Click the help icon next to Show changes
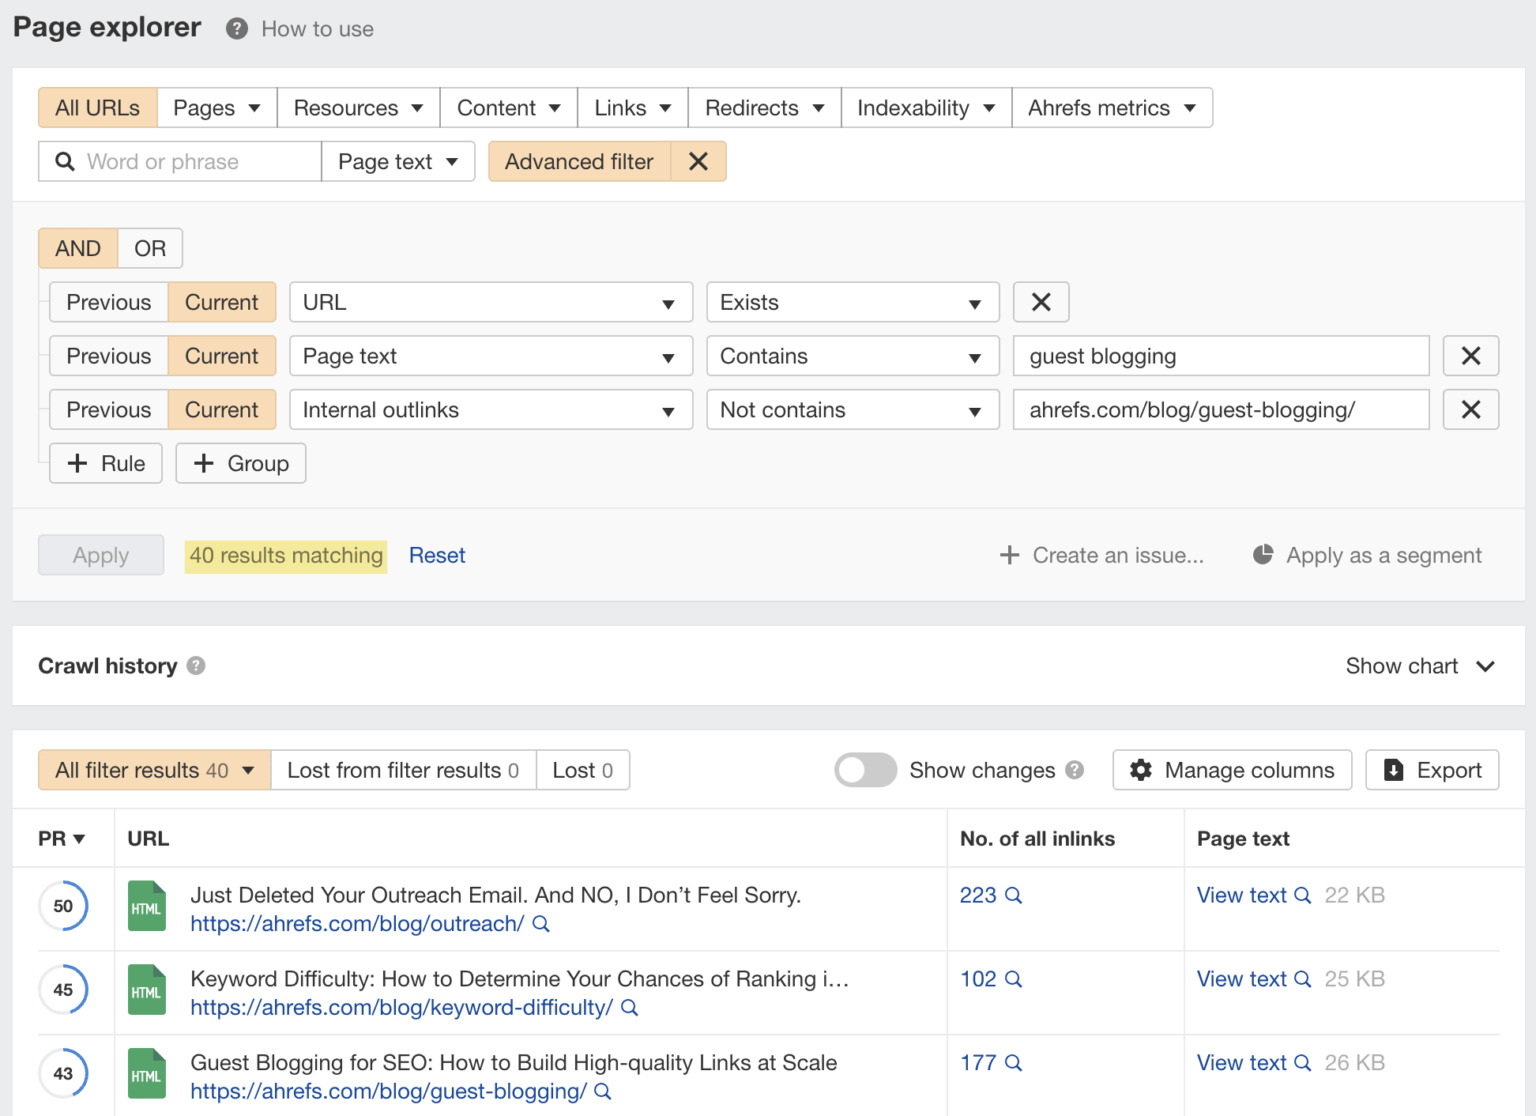The width and height of the screenshot is (1536, 1116). click(1075, 770)
